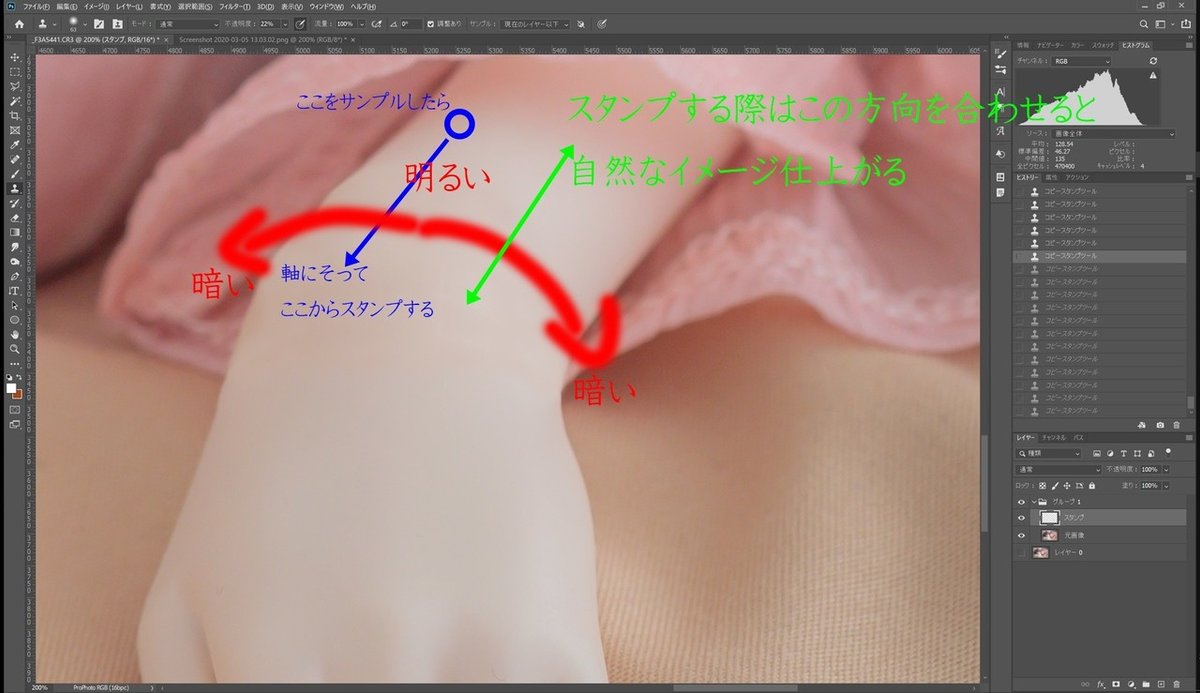
Task: Toggle pressure for opacity icon beside 22%
Action: point(300,23)
